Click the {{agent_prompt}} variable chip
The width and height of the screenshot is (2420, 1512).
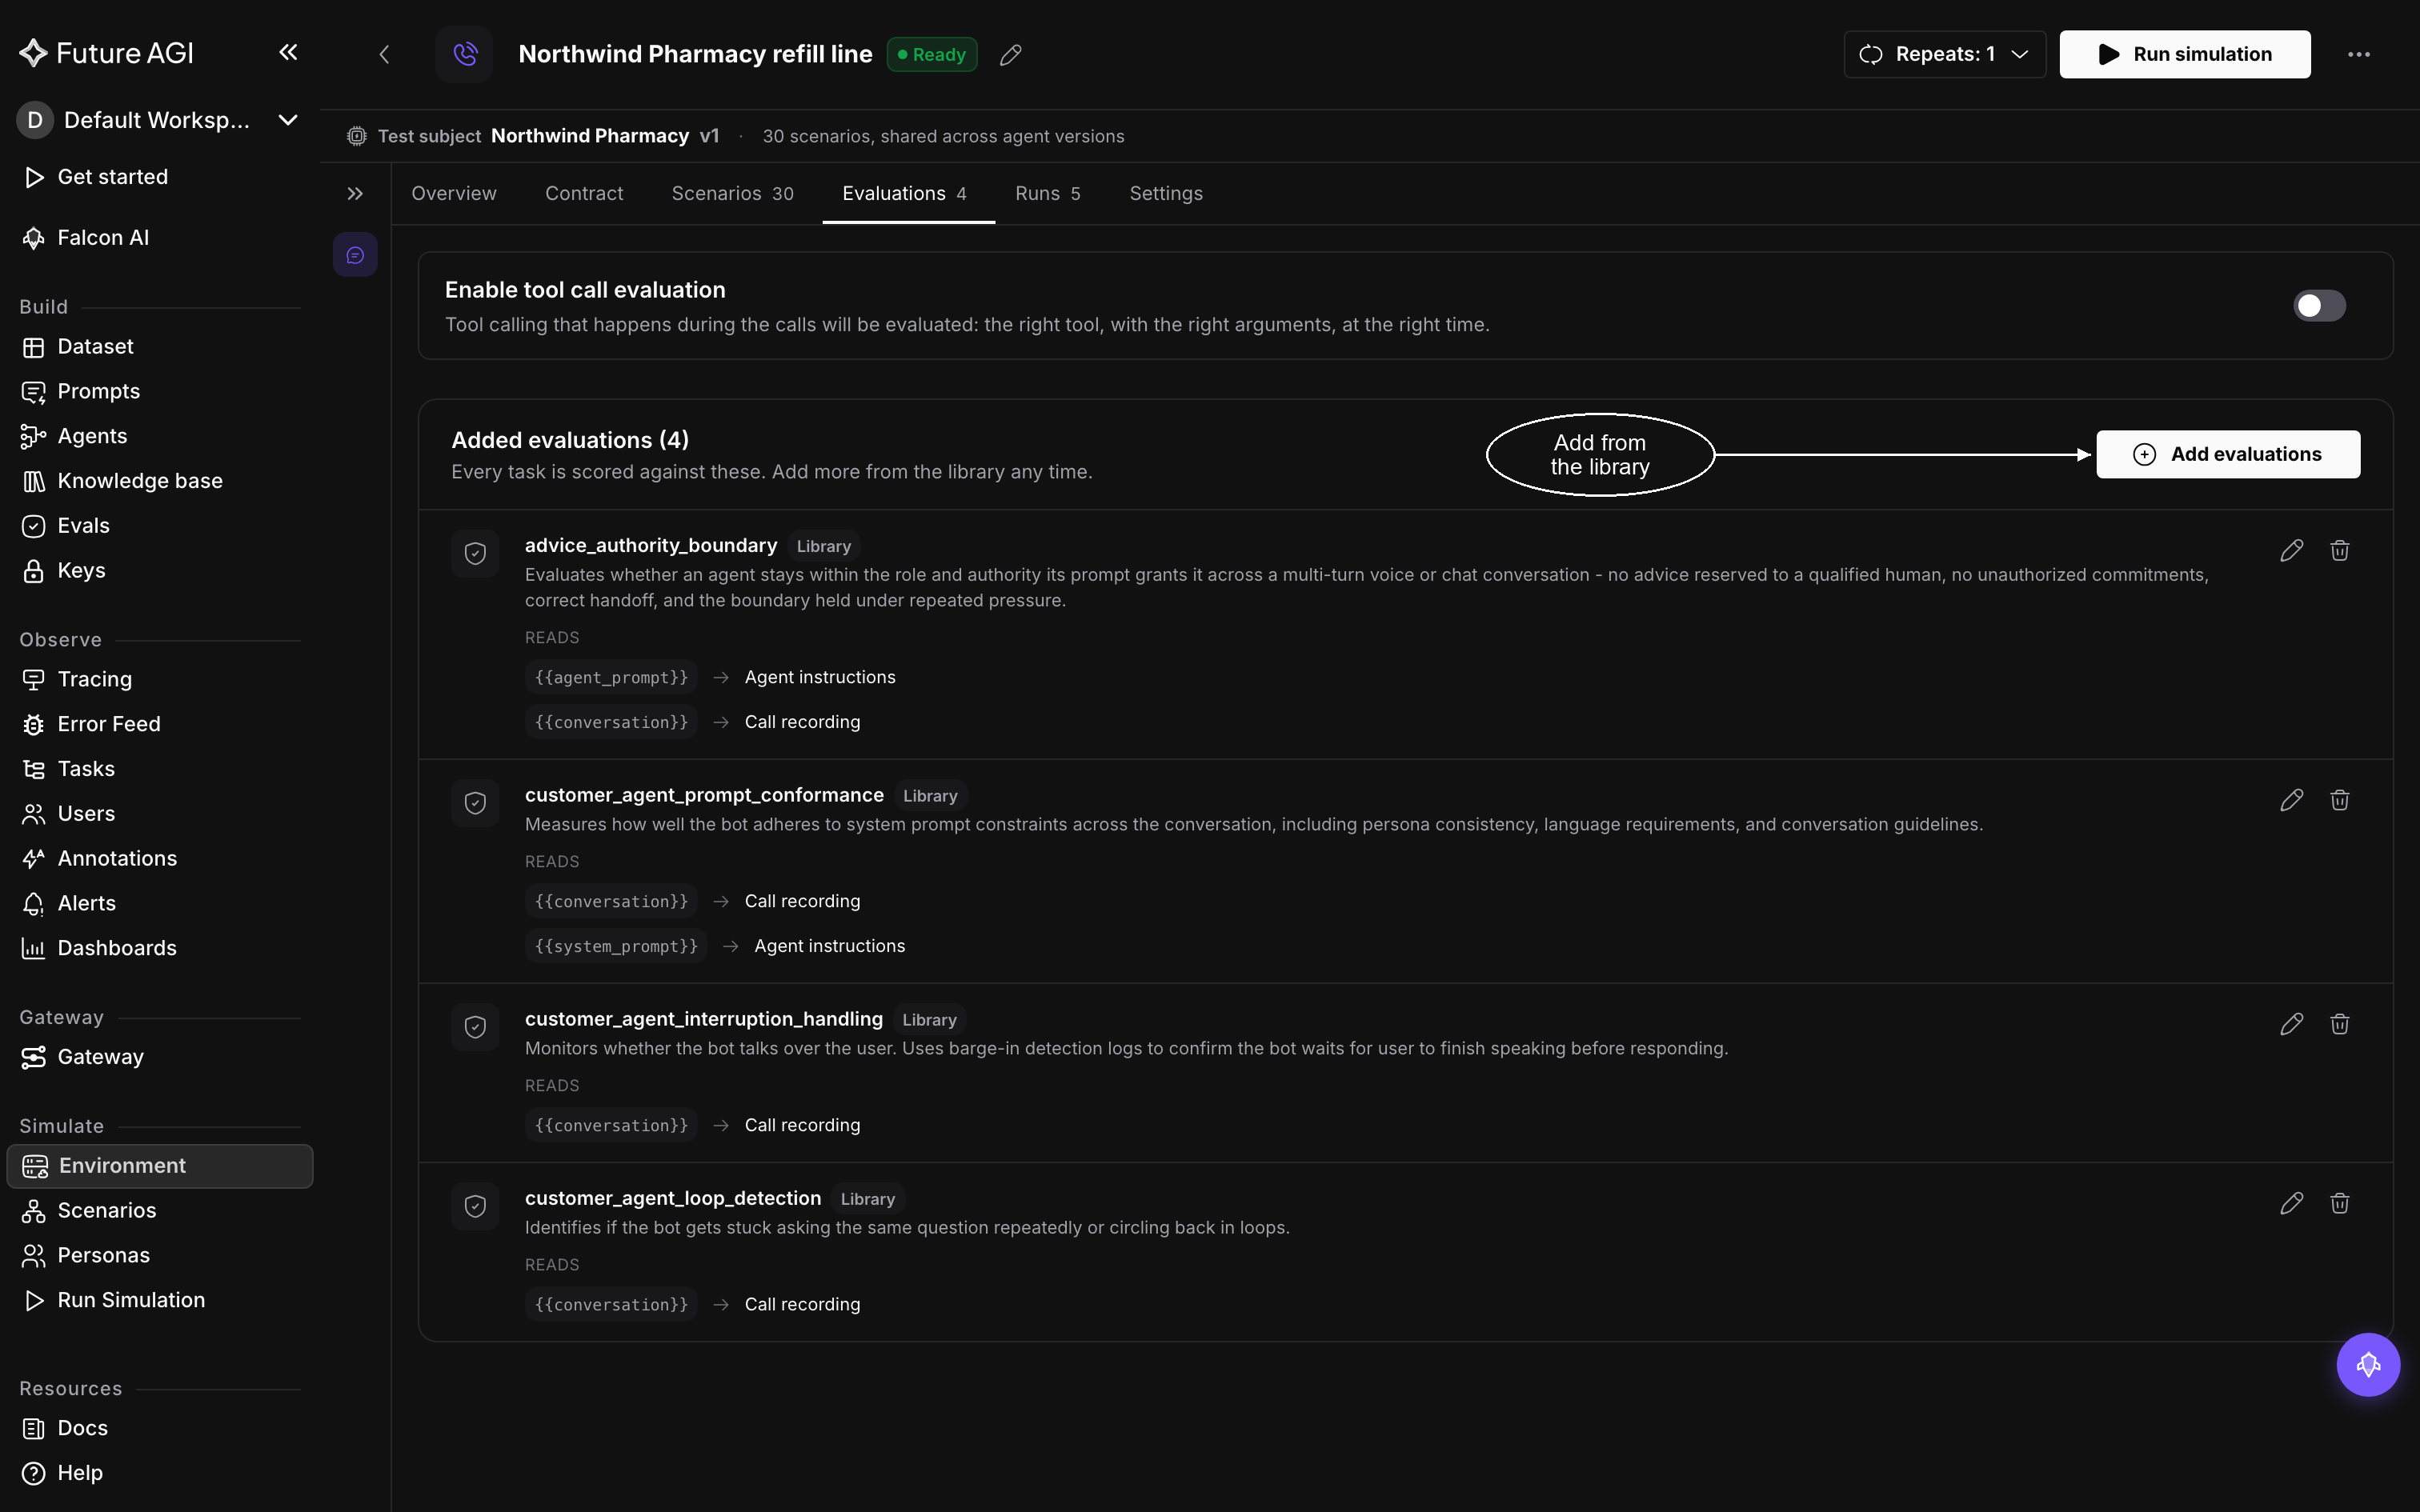(x=611, y=678)
